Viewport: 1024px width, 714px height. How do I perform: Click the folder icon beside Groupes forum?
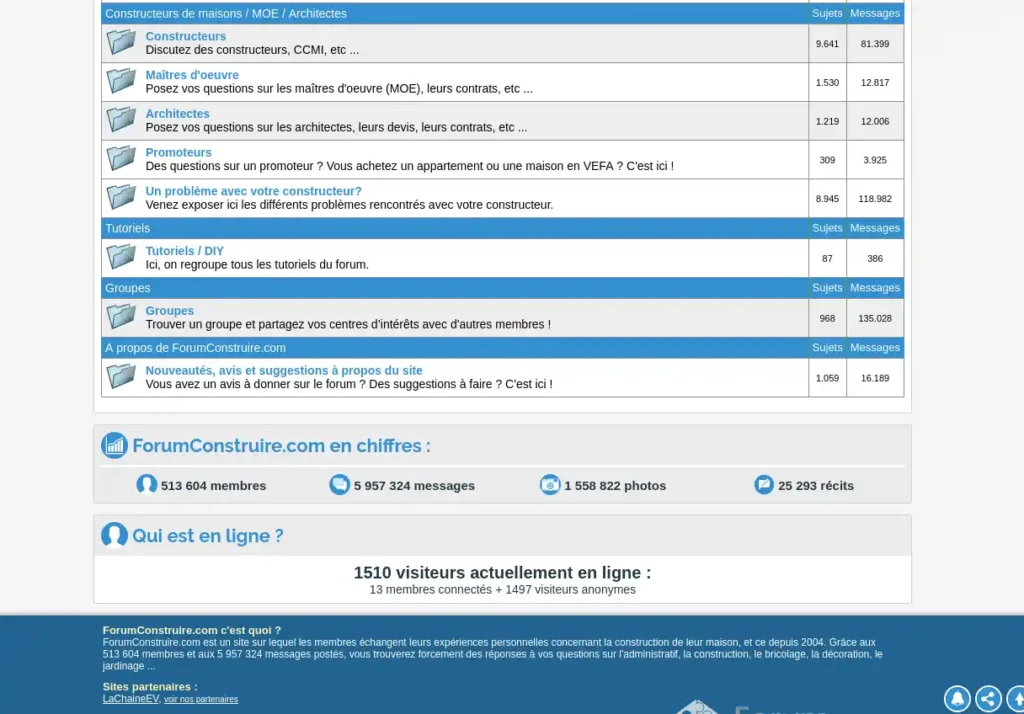click(x=121, y=317)
